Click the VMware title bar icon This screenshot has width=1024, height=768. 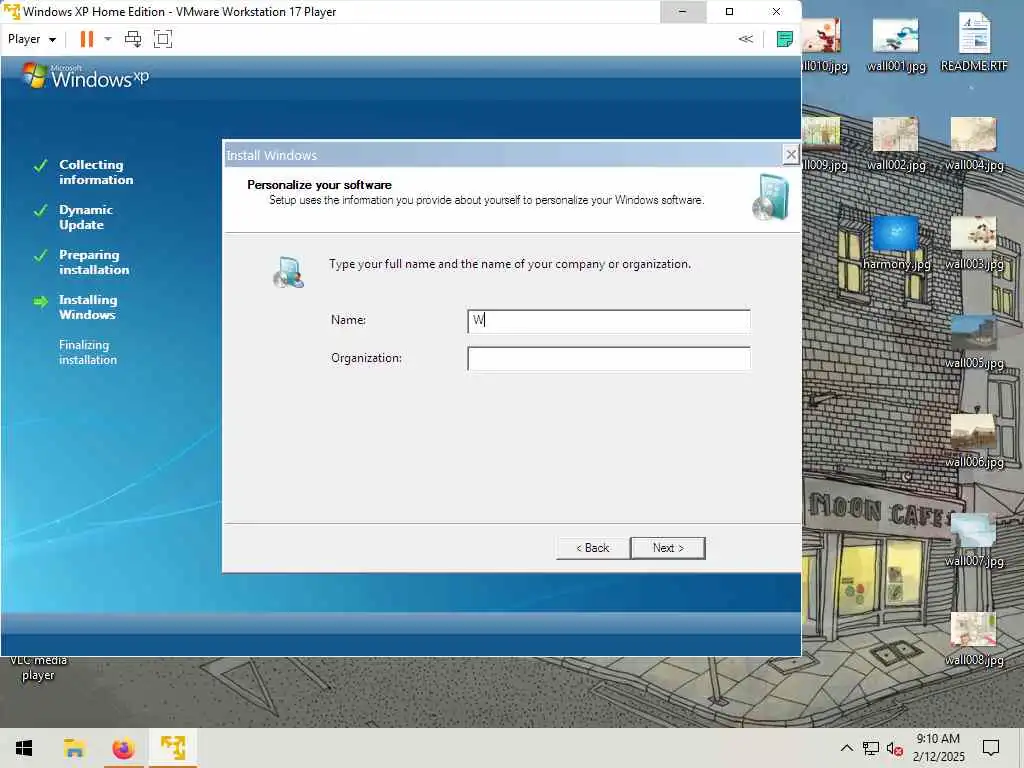click(11, 12)
